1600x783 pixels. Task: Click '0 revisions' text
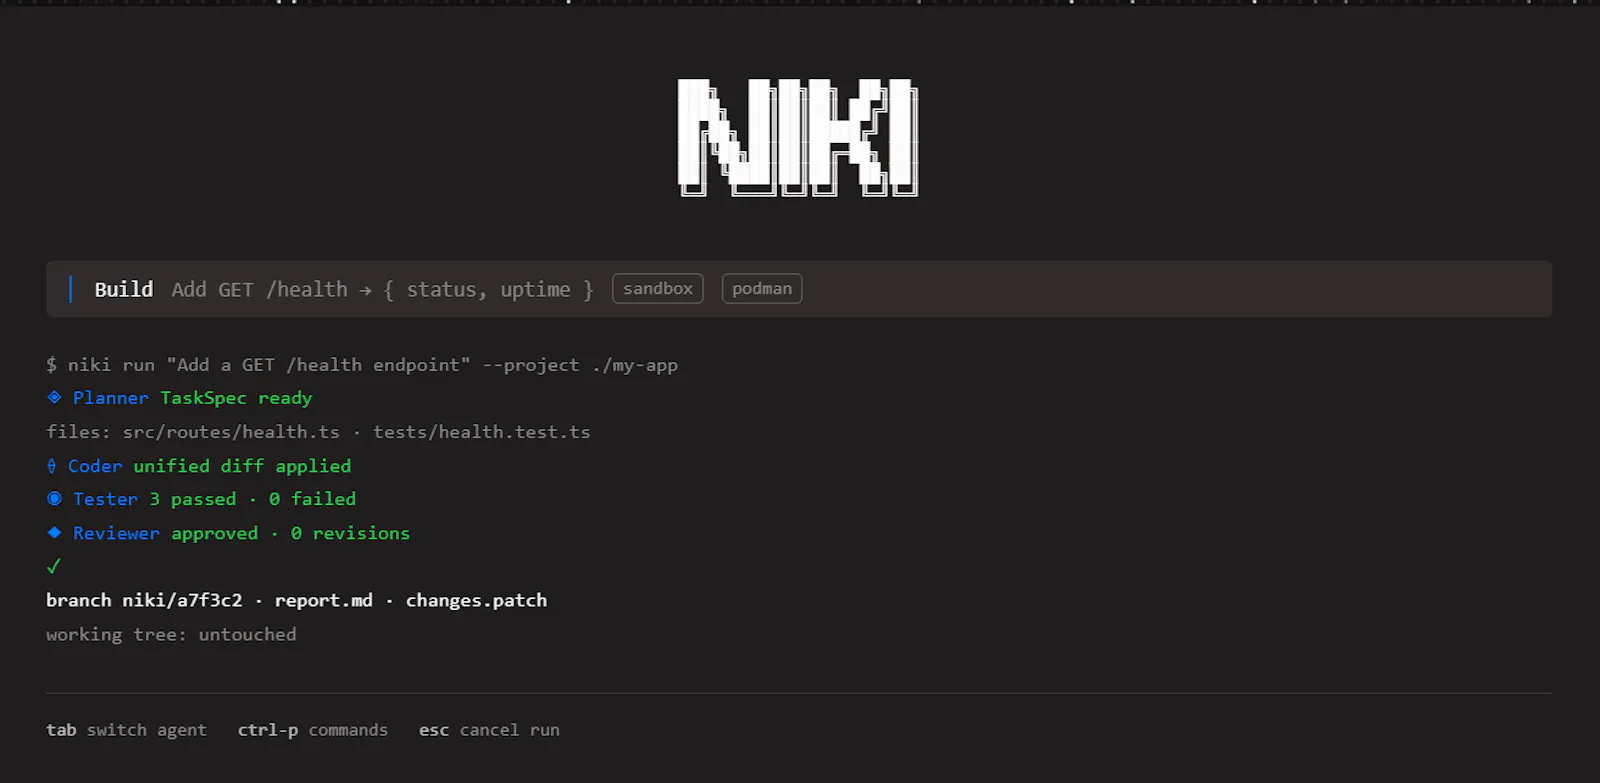click(350, 533)
